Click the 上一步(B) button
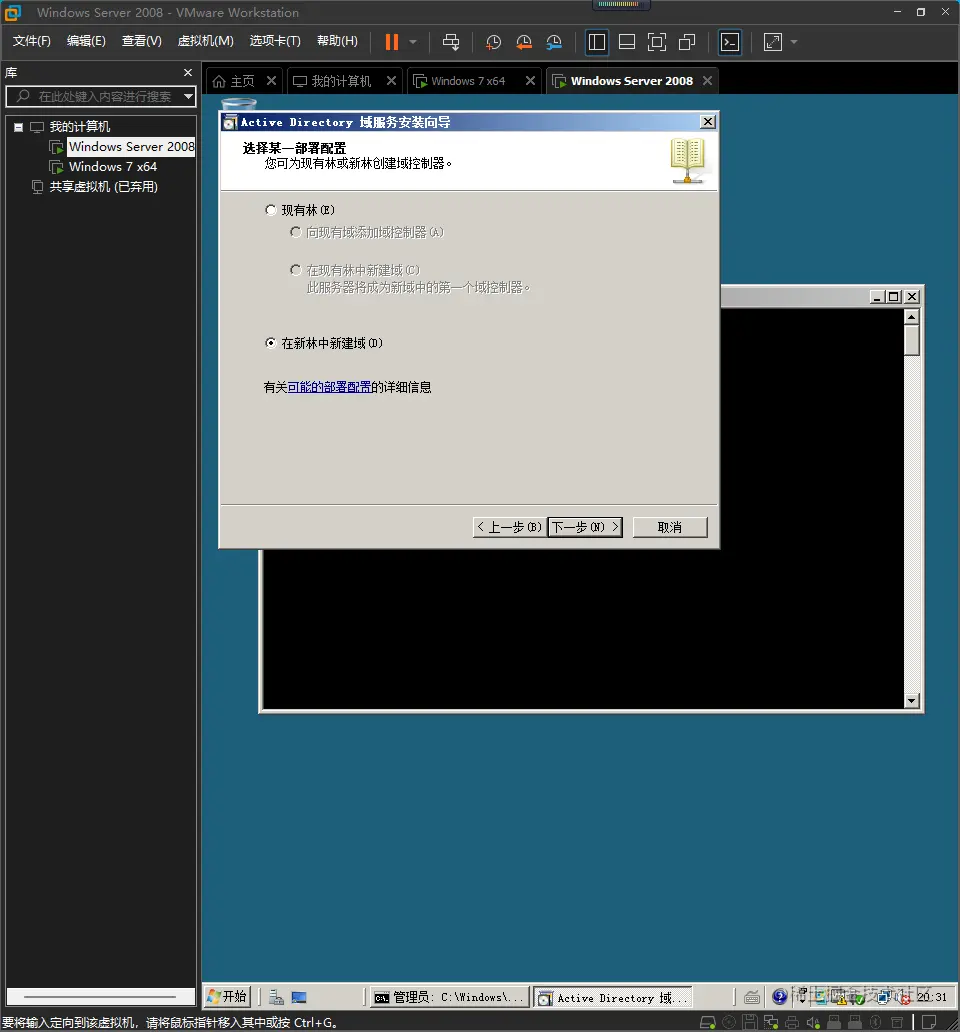 coord(509,527)
